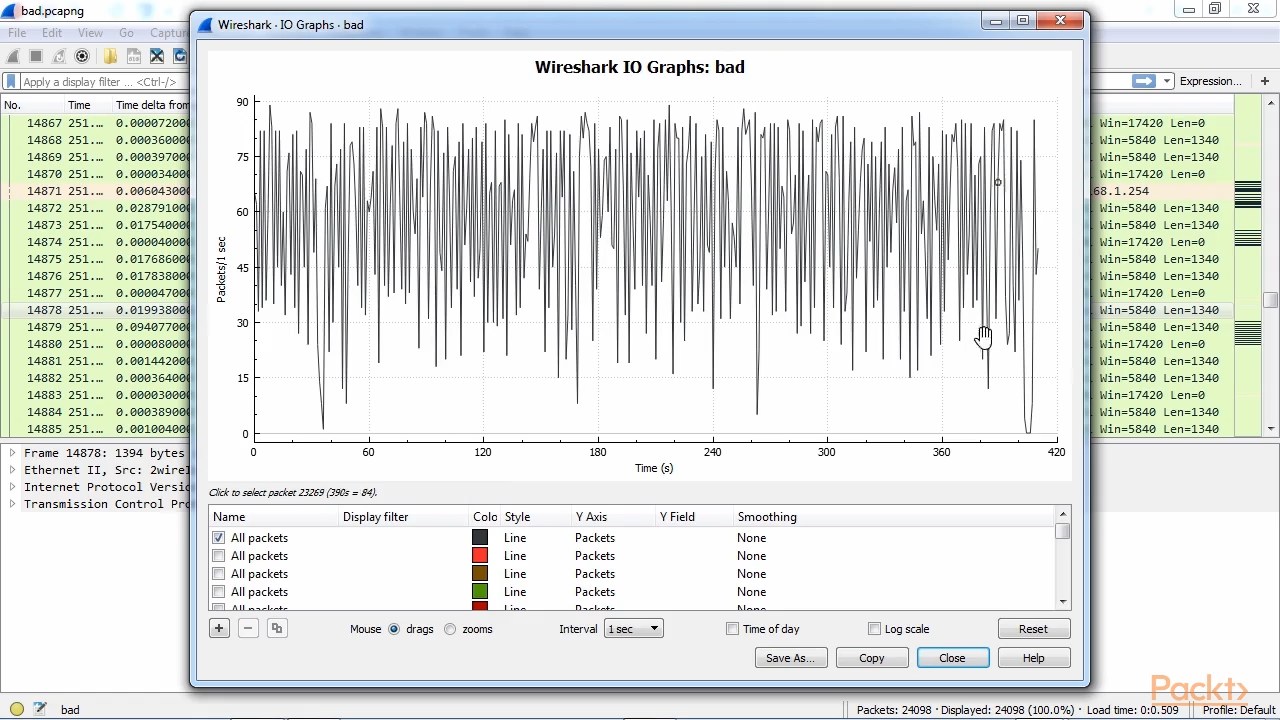Click the apply filter blue arrow icon

pos(1143,81)
